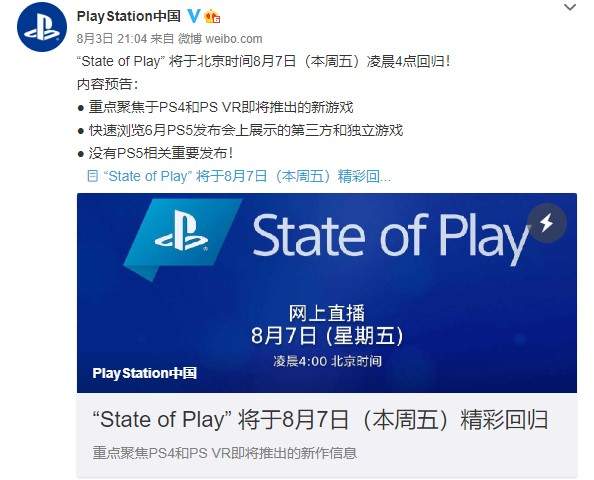Open the card title 精彩回归 headline
The image size is (594, 480).
tap(320, 420)
